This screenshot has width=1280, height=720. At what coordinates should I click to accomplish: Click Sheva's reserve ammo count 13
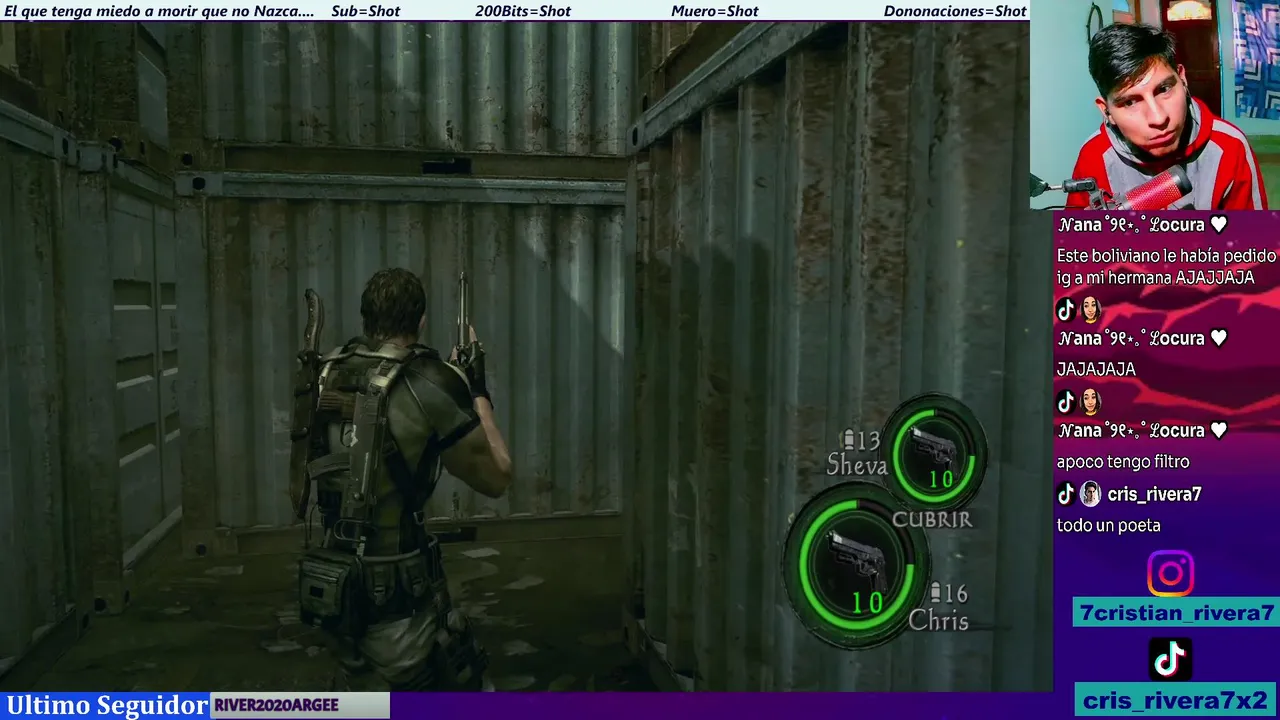click(868, 440)
